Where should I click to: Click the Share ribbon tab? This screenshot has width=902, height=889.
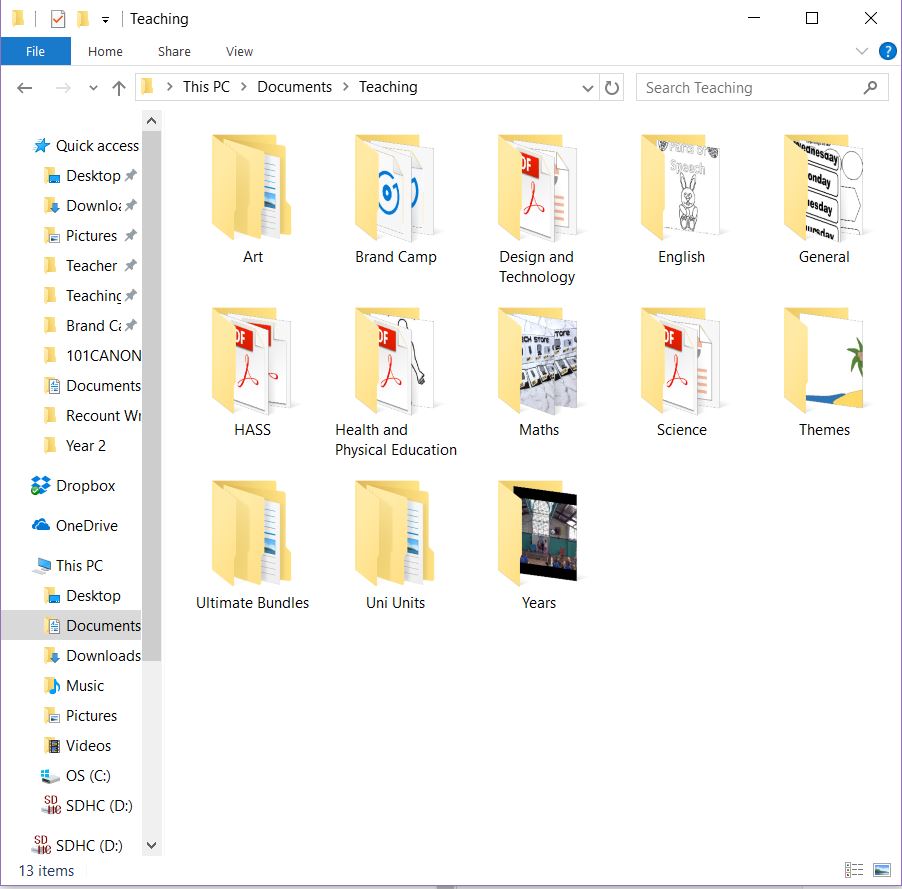coord(173,51)
